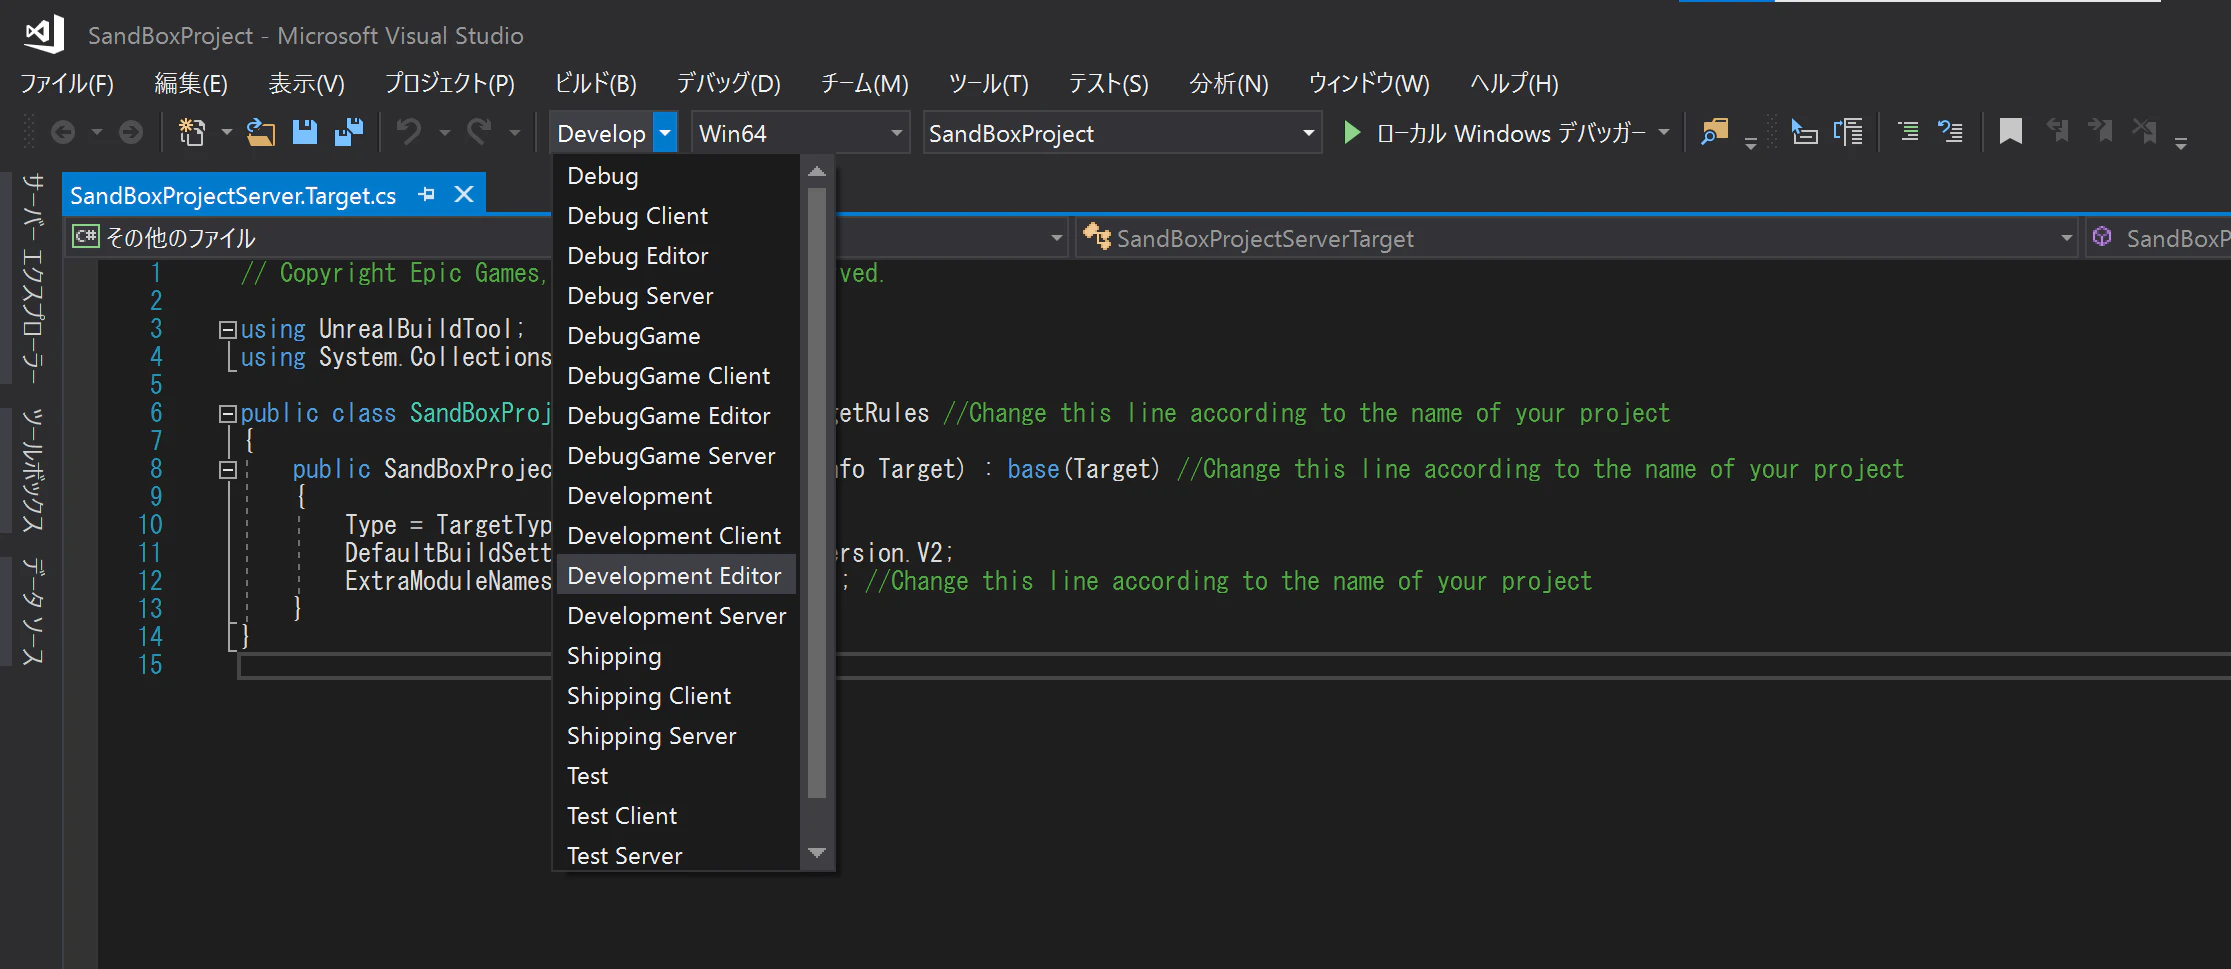Collapse the using directives block

pos(227,329)
